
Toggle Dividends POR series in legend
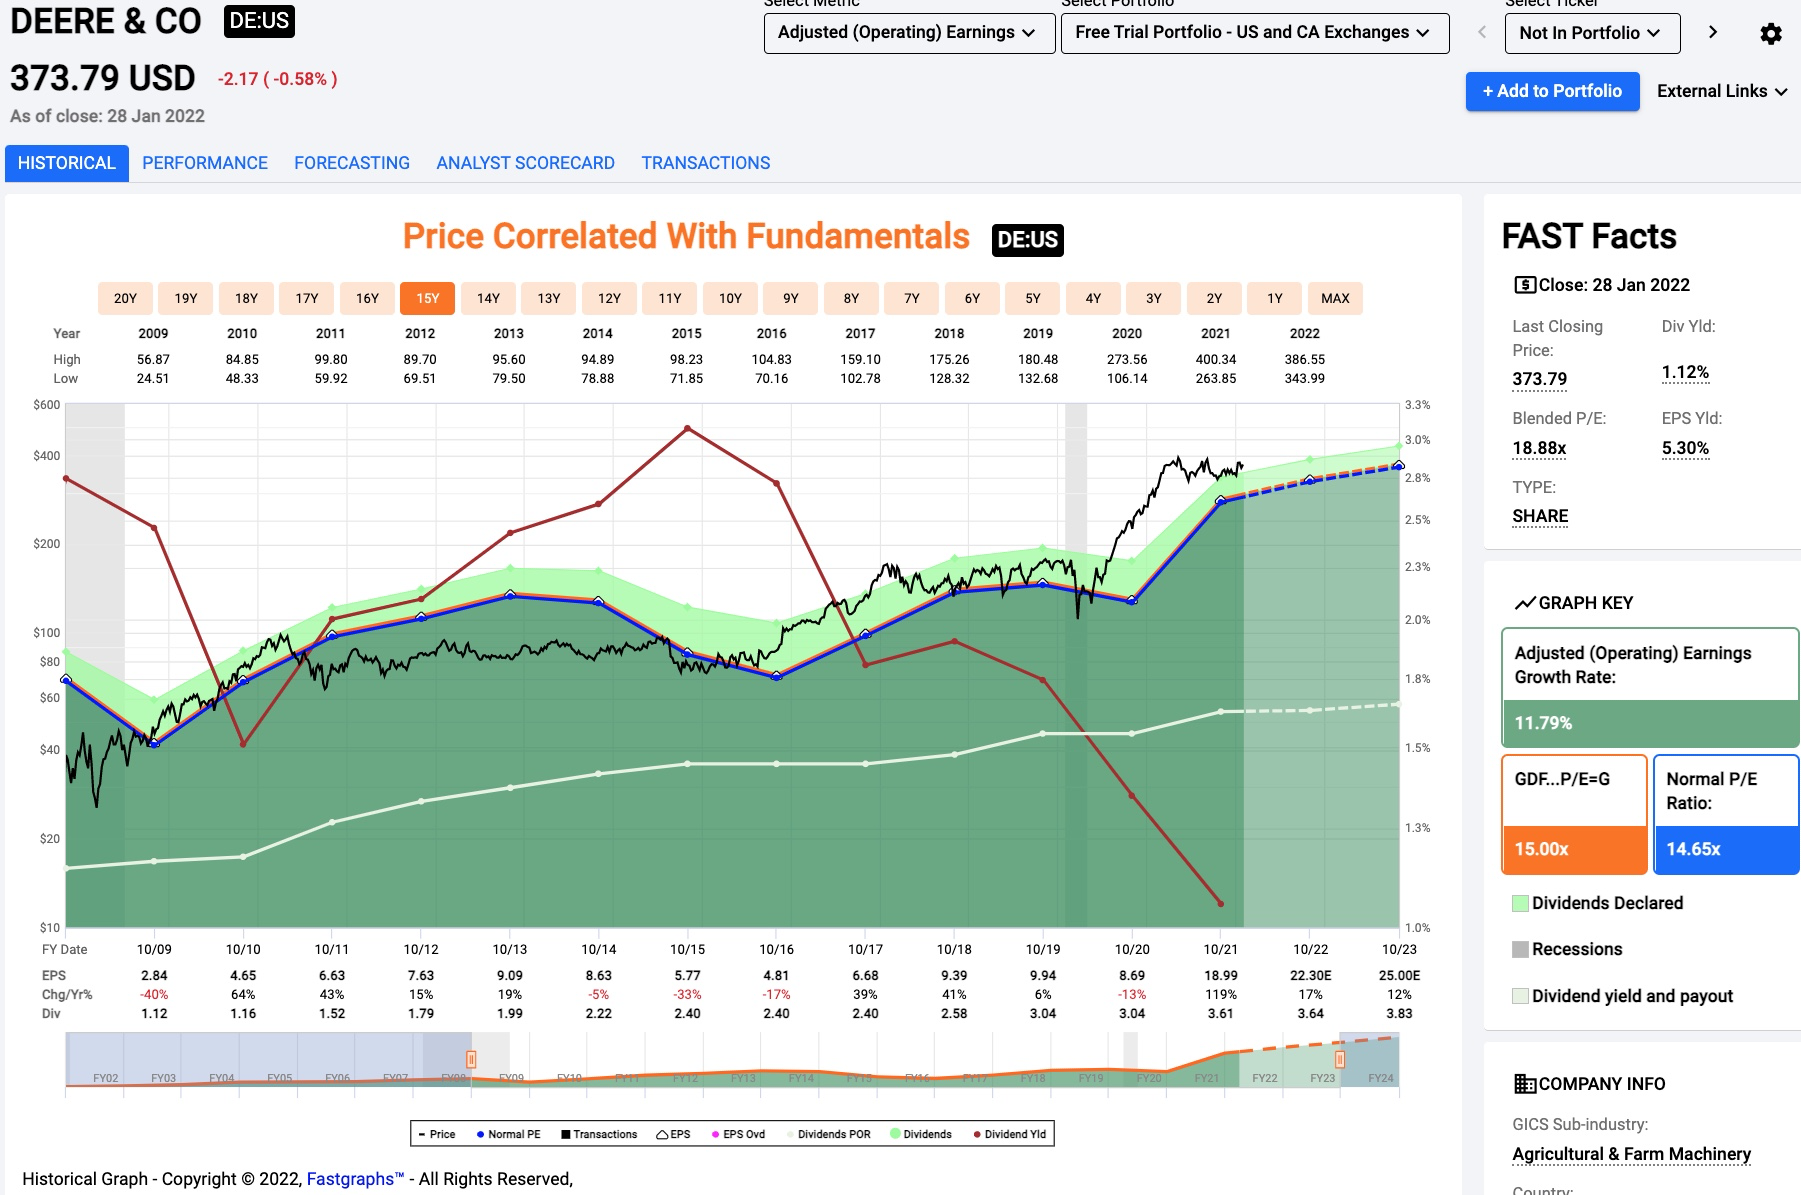(829, 1134)
